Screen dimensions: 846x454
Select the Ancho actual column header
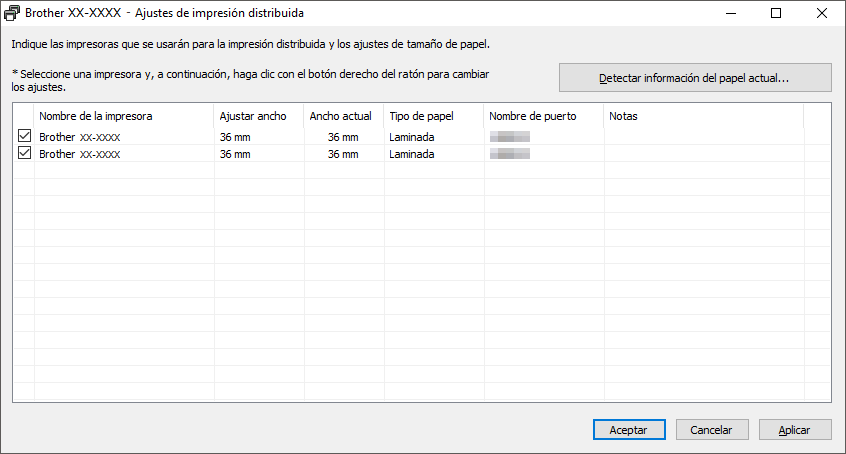point(342,116)
